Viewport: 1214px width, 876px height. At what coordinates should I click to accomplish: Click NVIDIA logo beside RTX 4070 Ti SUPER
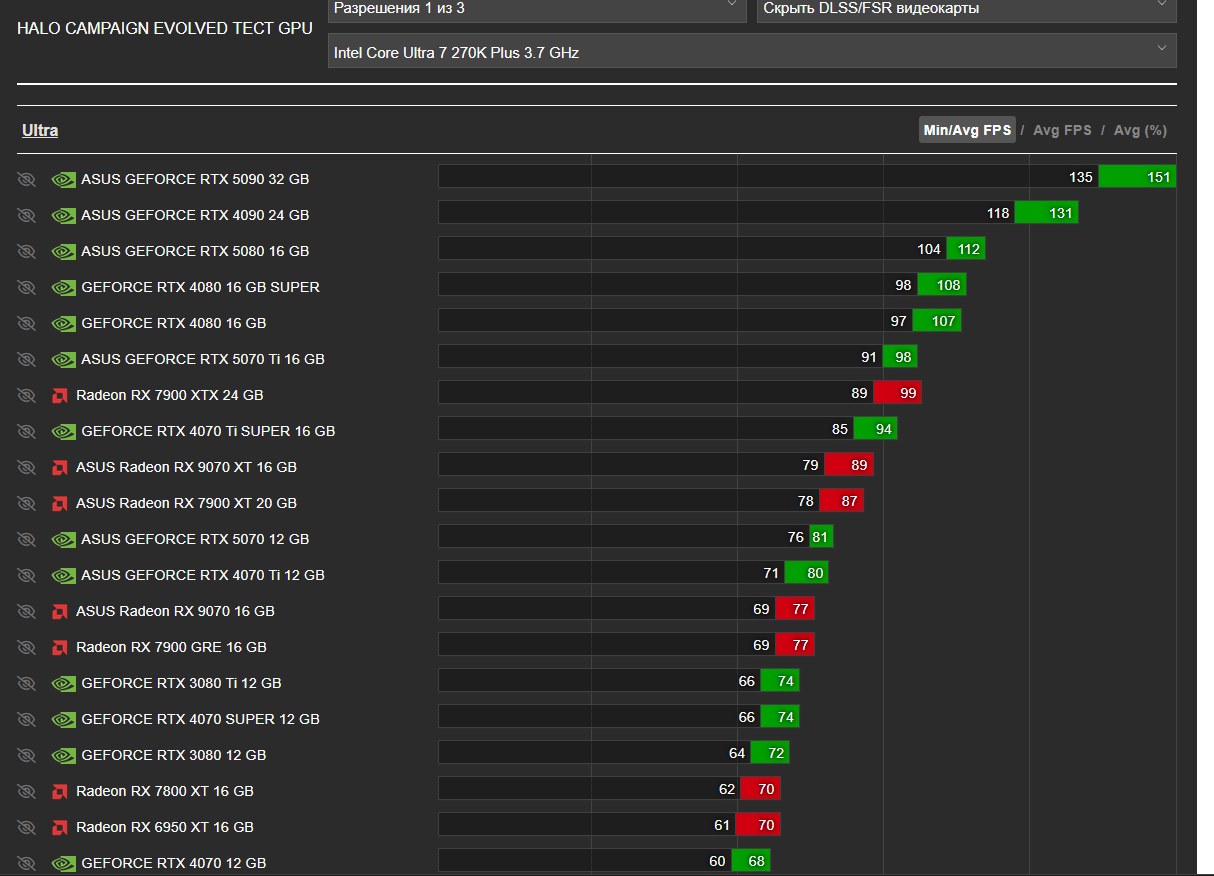[63, 432]
